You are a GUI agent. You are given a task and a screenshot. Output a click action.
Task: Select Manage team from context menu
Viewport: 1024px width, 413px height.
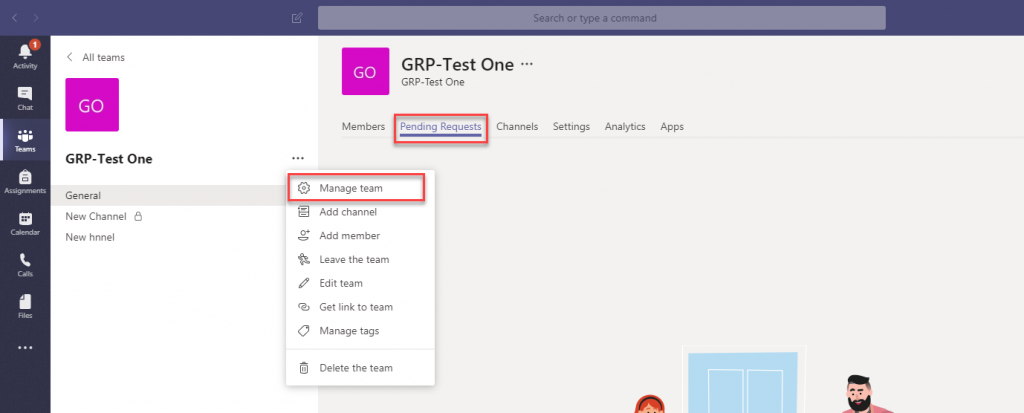(350, 188)
